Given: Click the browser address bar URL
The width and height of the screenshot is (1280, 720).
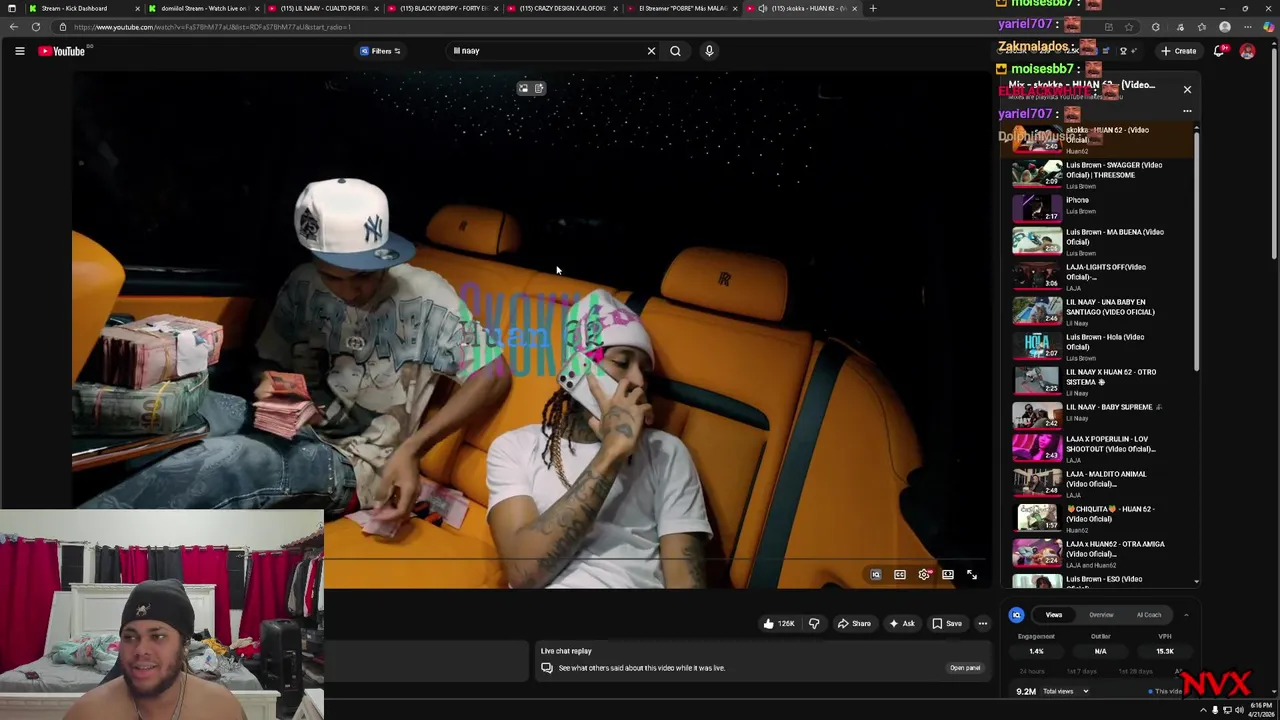Looking at the screenshot, I should pos(212,27).
